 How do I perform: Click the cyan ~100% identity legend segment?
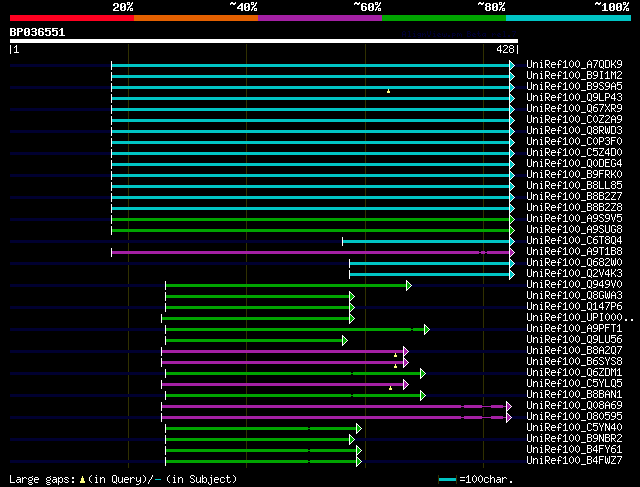[569, 18]
